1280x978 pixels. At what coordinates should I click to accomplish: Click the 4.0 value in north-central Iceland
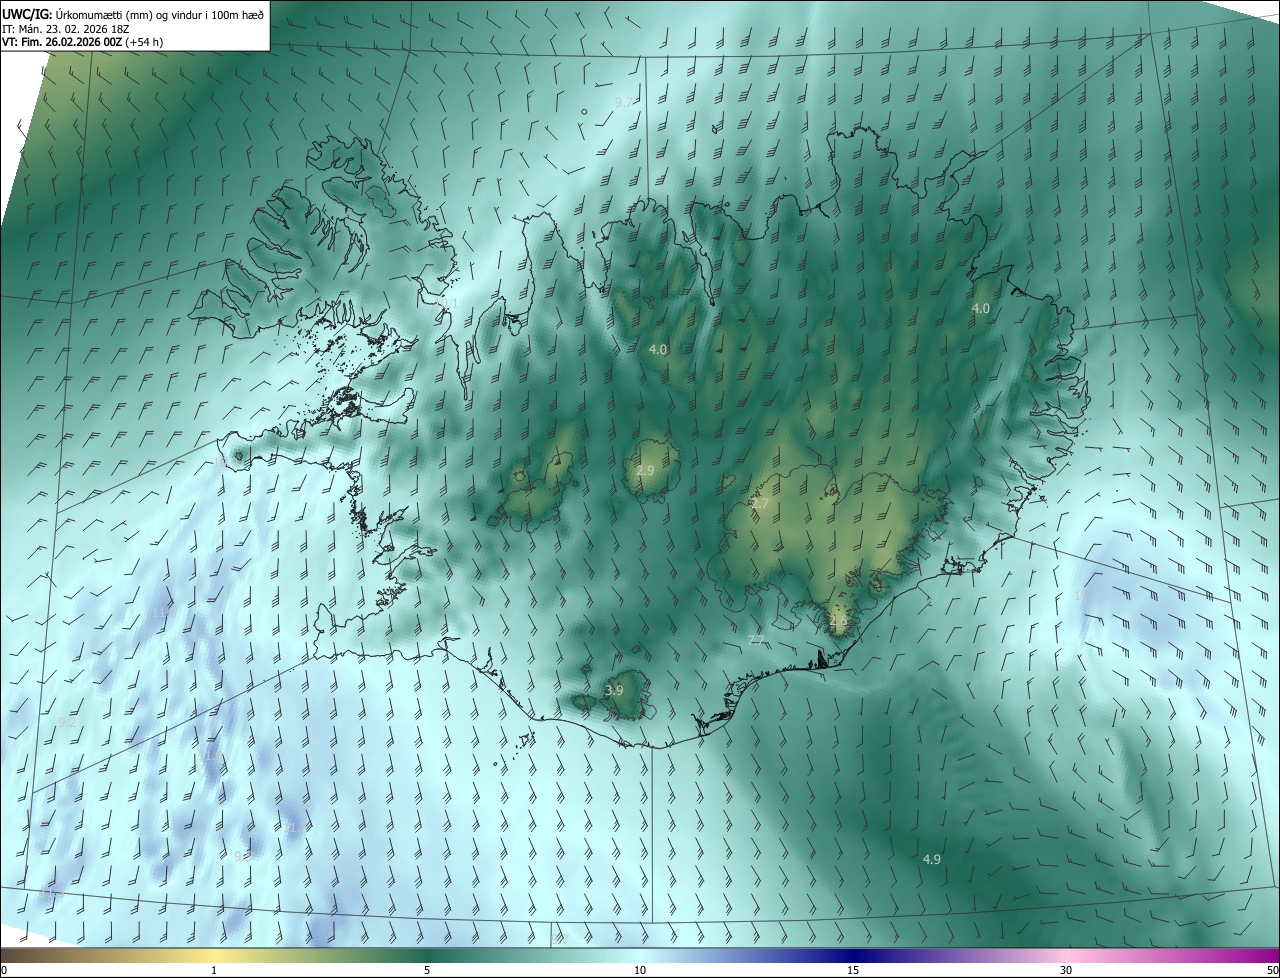pos(657,349)
